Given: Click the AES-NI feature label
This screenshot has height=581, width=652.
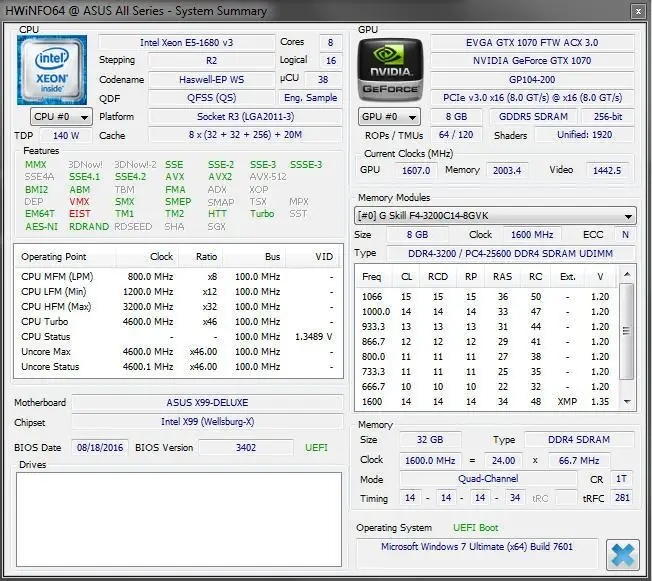Looking at the screenshot, I should point(41,227).
